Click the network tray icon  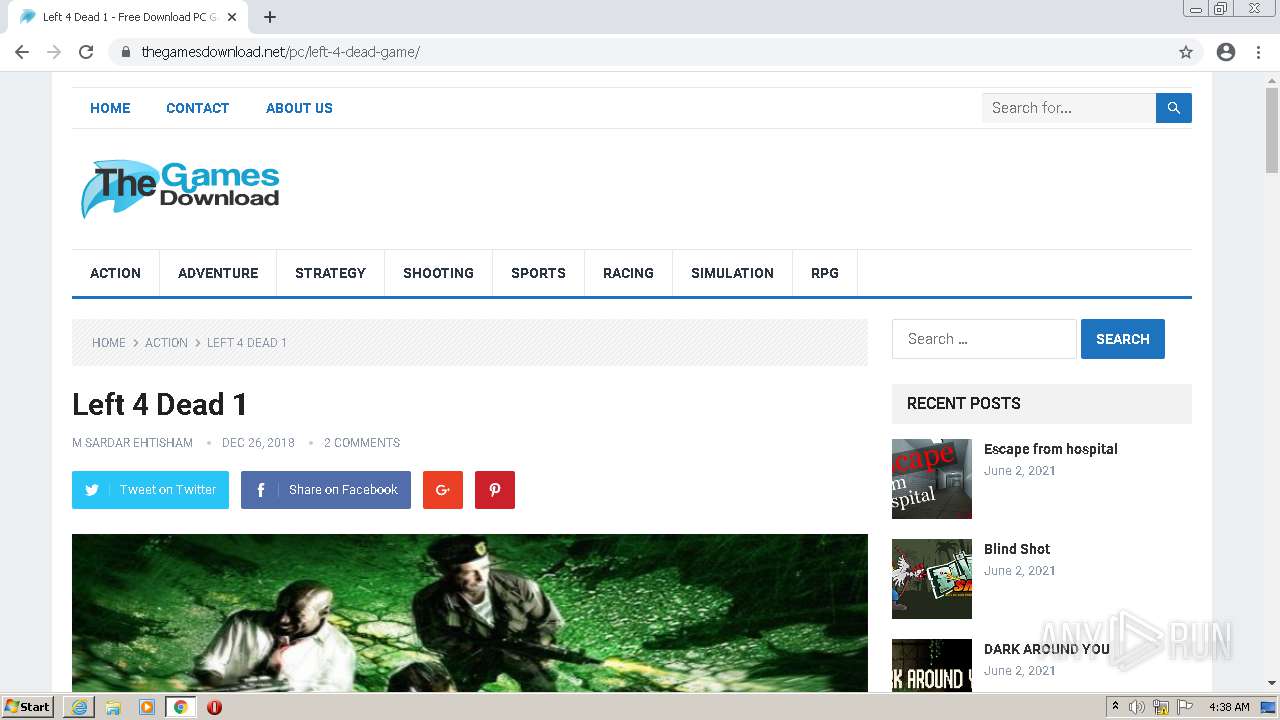tap(1161, 707)
